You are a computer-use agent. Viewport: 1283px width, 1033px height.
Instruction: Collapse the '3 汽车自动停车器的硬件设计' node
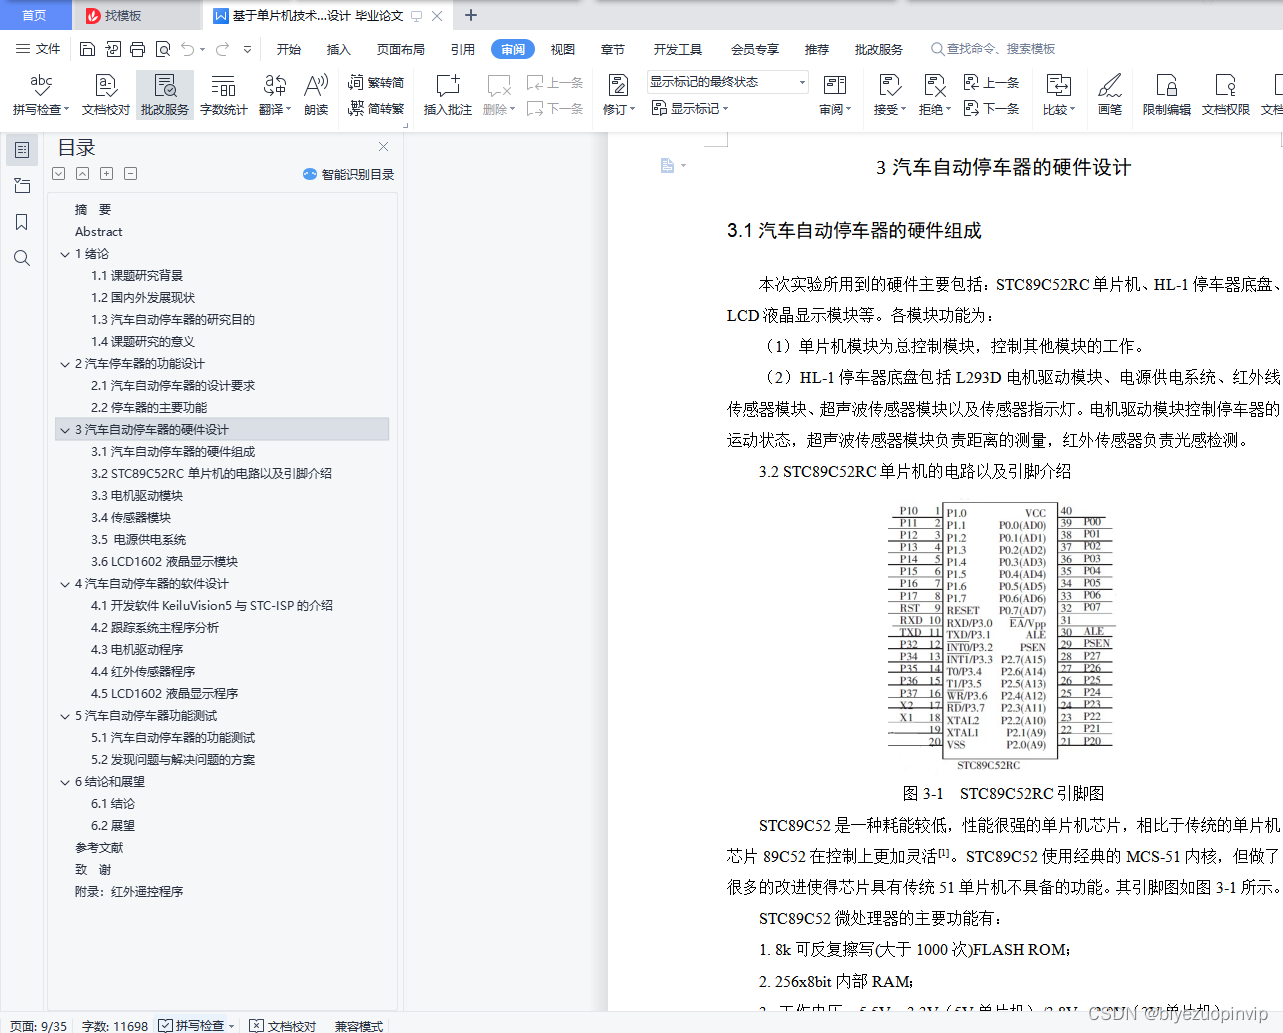(65, 430)
